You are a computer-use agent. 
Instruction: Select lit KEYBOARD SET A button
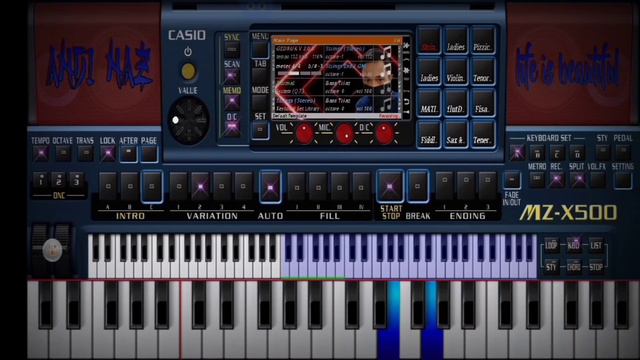click(517, 153)
